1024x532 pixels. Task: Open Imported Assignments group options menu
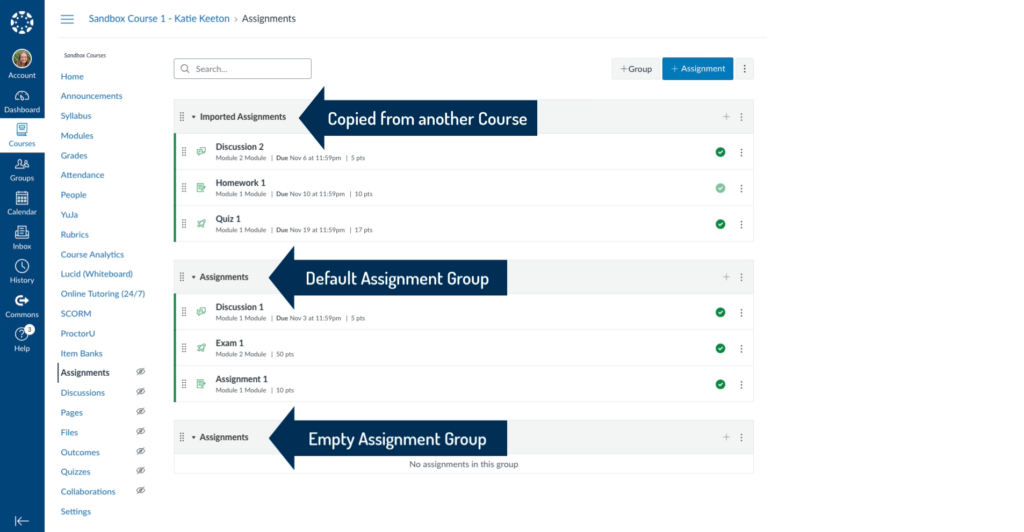(x=741, y=117)
